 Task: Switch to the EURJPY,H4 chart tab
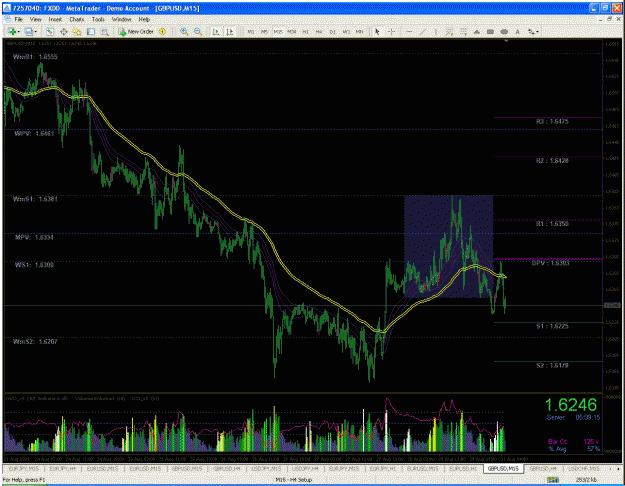[63, 468]
